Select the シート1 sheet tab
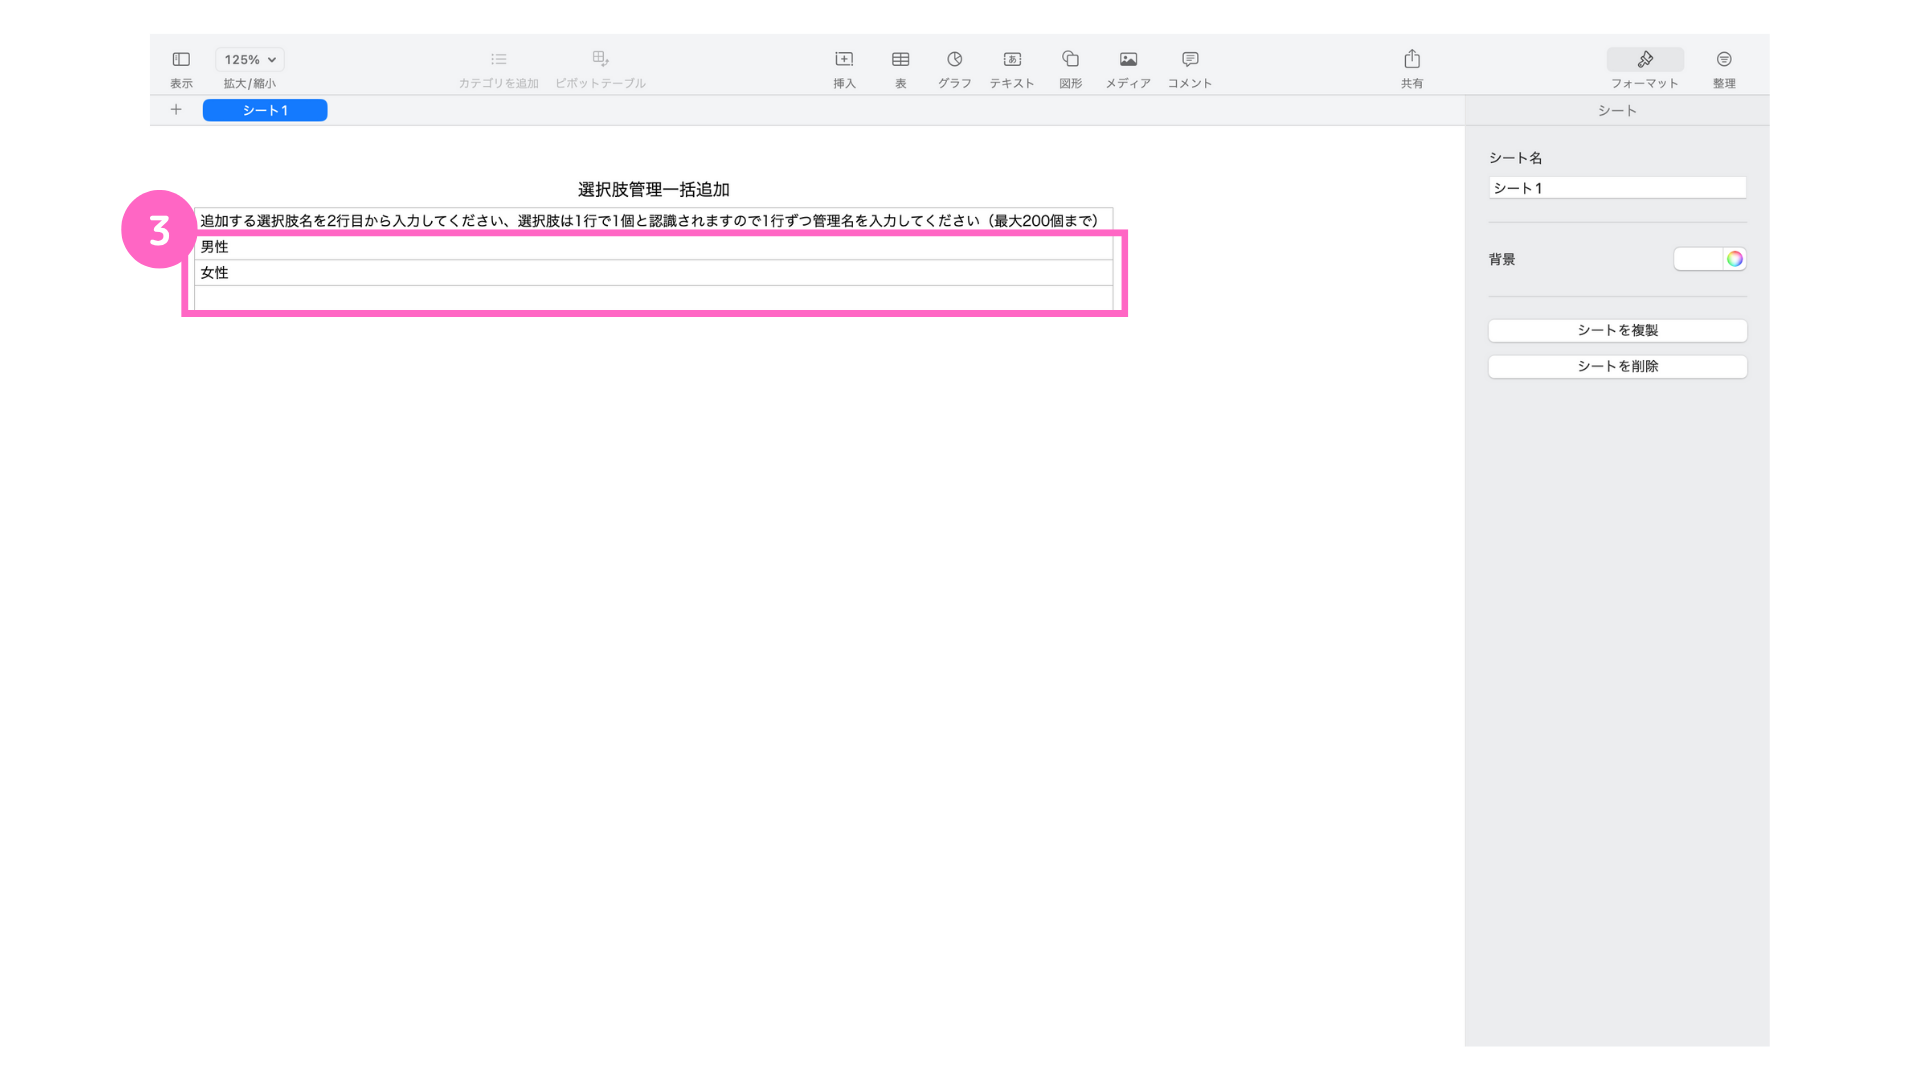Image resolution: width=1920 pixels, height=1080 pixels. coord(265,110)
